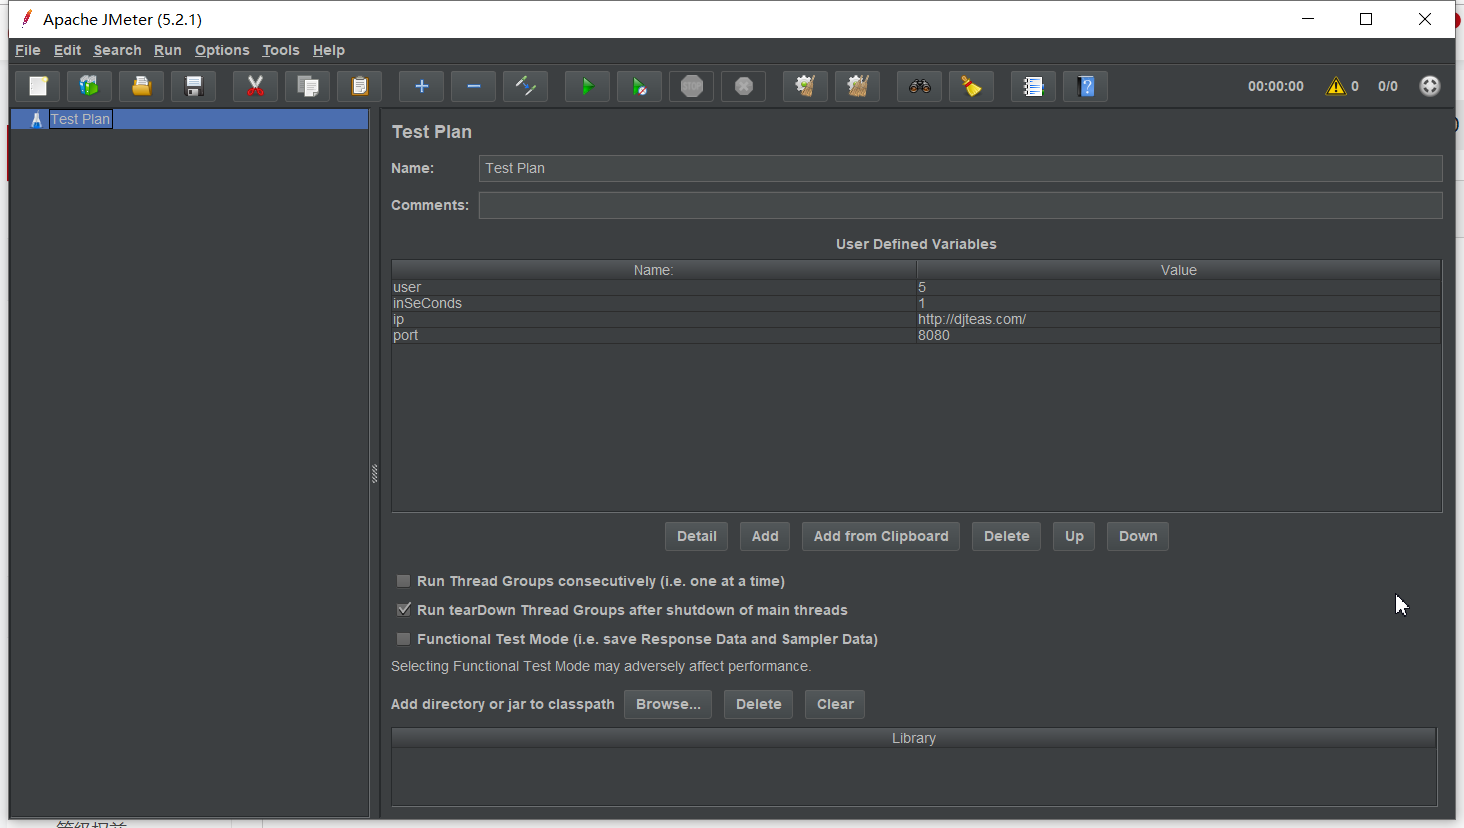1464x828 pixels.
Task: Expand all nodes with plus icon
Action: pyautogui.click(x=422, y=86)
